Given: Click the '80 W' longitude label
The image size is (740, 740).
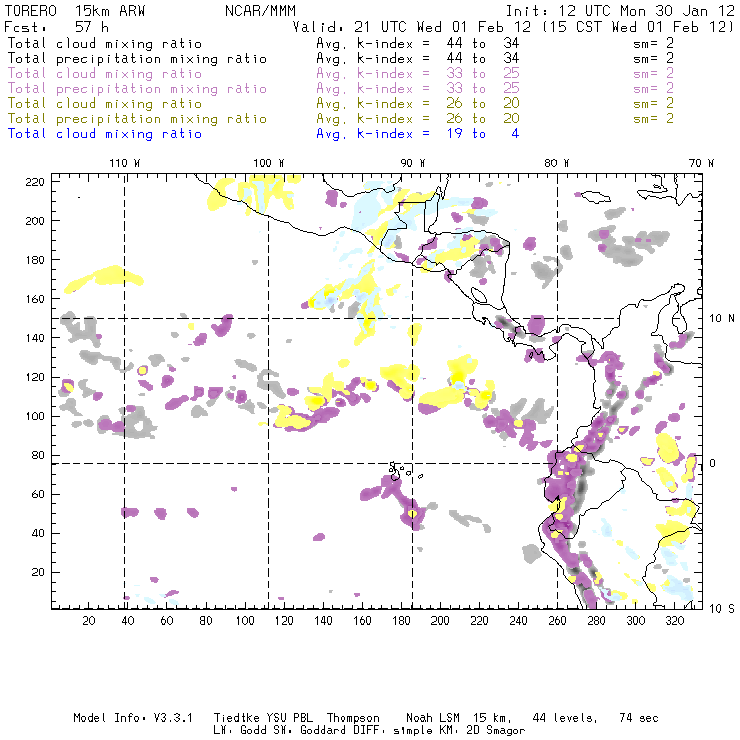Looking at the screenshot, I should 557,163.
